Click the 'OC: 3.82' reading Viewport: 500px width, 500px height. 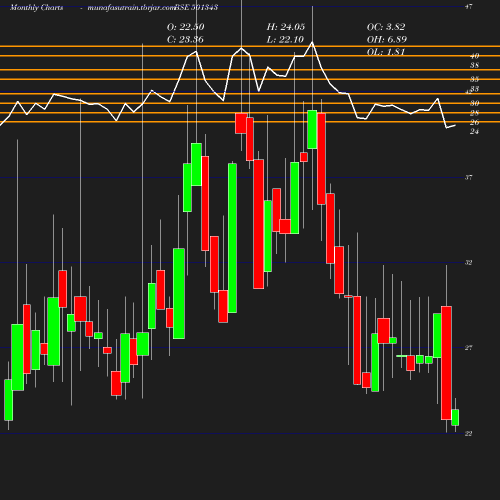[386, 27]
